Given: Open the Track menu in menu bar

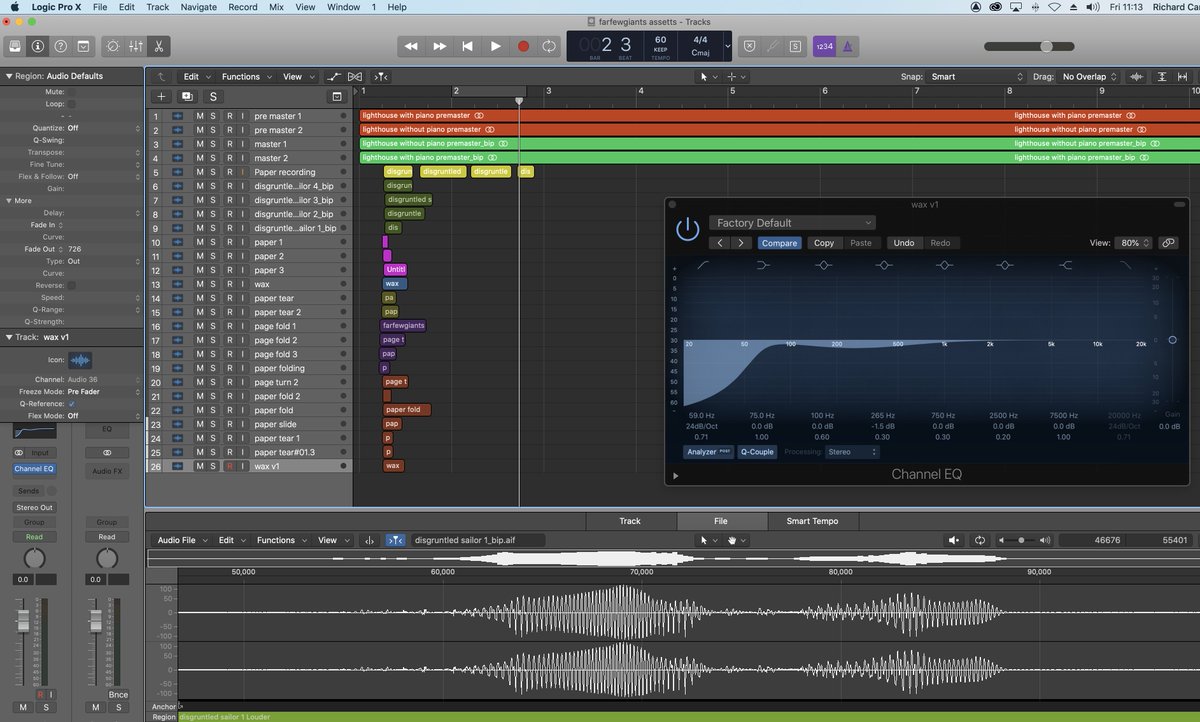Looking at the screenshot, I should coord(158,7).
